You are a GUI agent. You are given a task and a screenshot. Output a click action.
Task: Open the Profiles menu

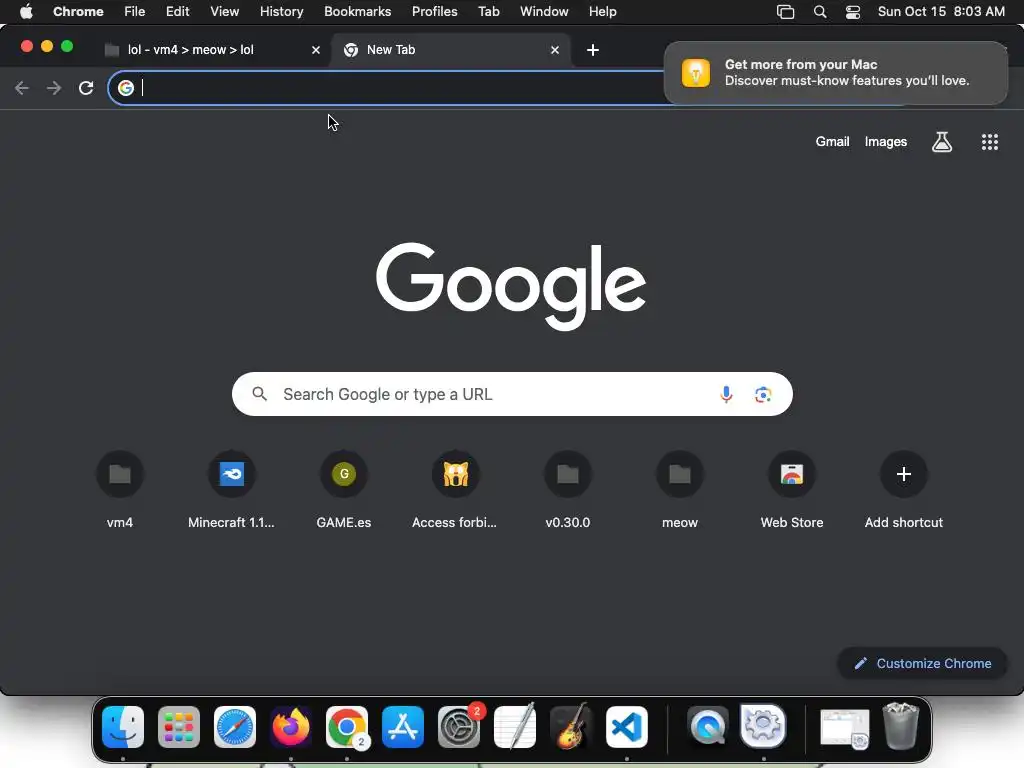[434, 12]
